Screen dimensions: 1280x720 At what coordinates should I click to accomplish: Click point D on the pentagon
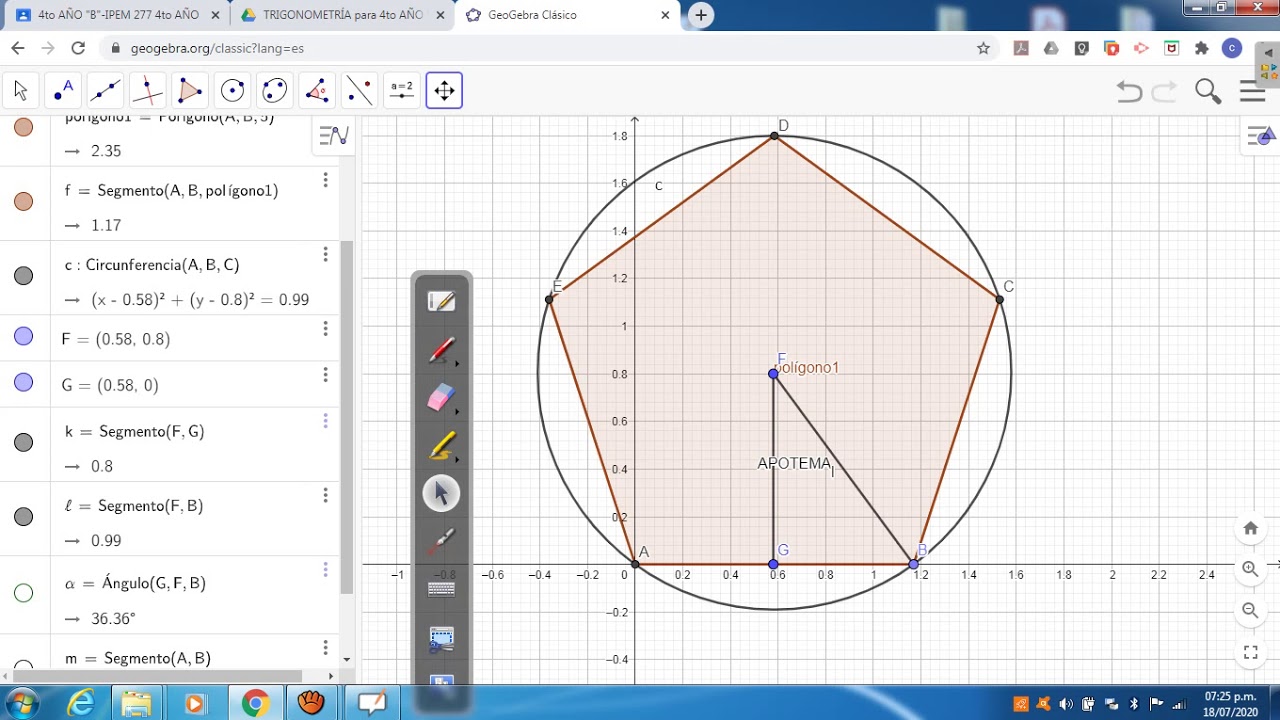point(775,136)
